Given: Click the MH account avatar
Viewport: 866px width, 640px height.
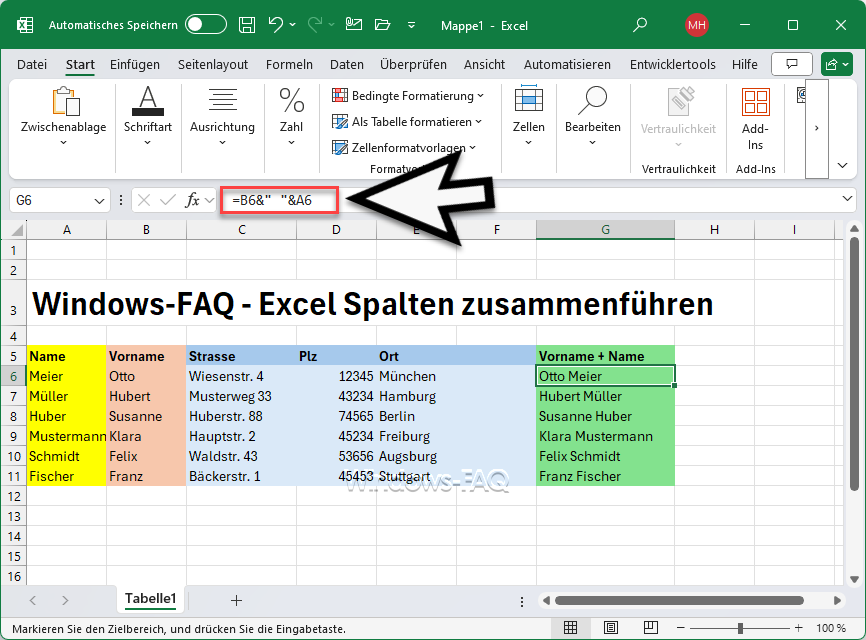Looking at the screenshot, I should tap(696, 25).
